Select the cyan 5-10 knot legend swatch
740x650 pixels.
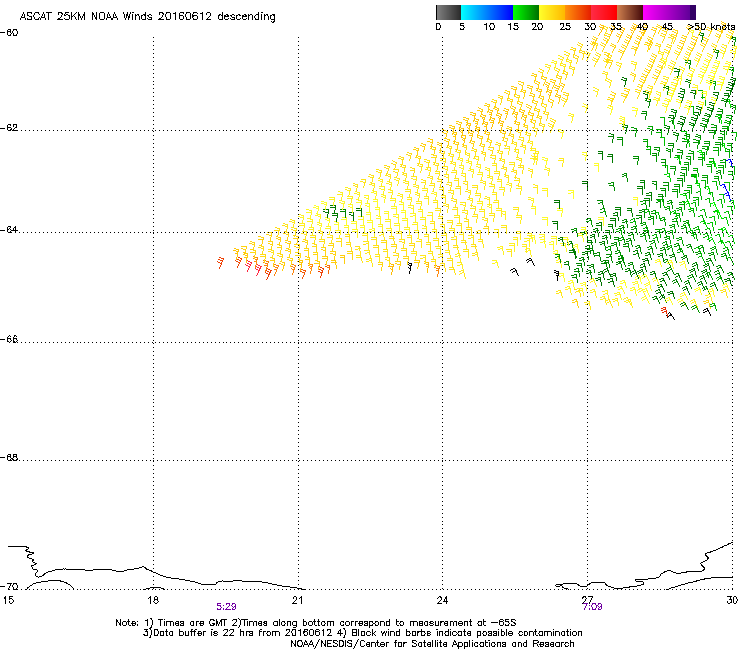point(474,12)
